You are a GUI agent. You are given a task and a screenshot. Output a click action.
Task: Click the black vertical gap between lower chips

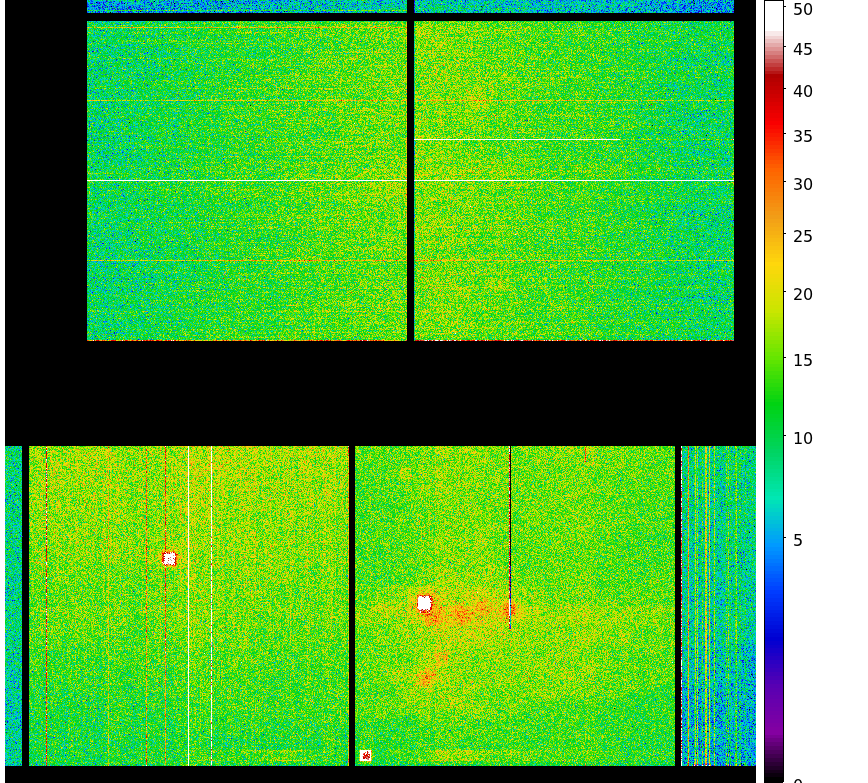pyautogui.click(x=352, y=606)
